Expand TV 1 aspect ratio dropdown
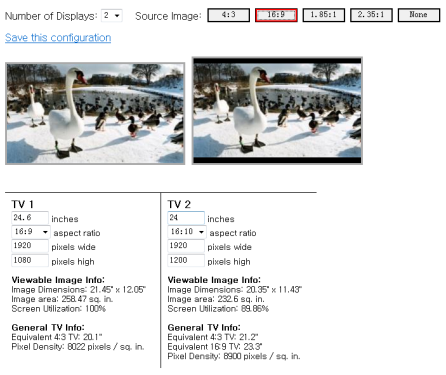Image resolution: width=446 pixels, height=375 pixels. click(x=31, y=232)
